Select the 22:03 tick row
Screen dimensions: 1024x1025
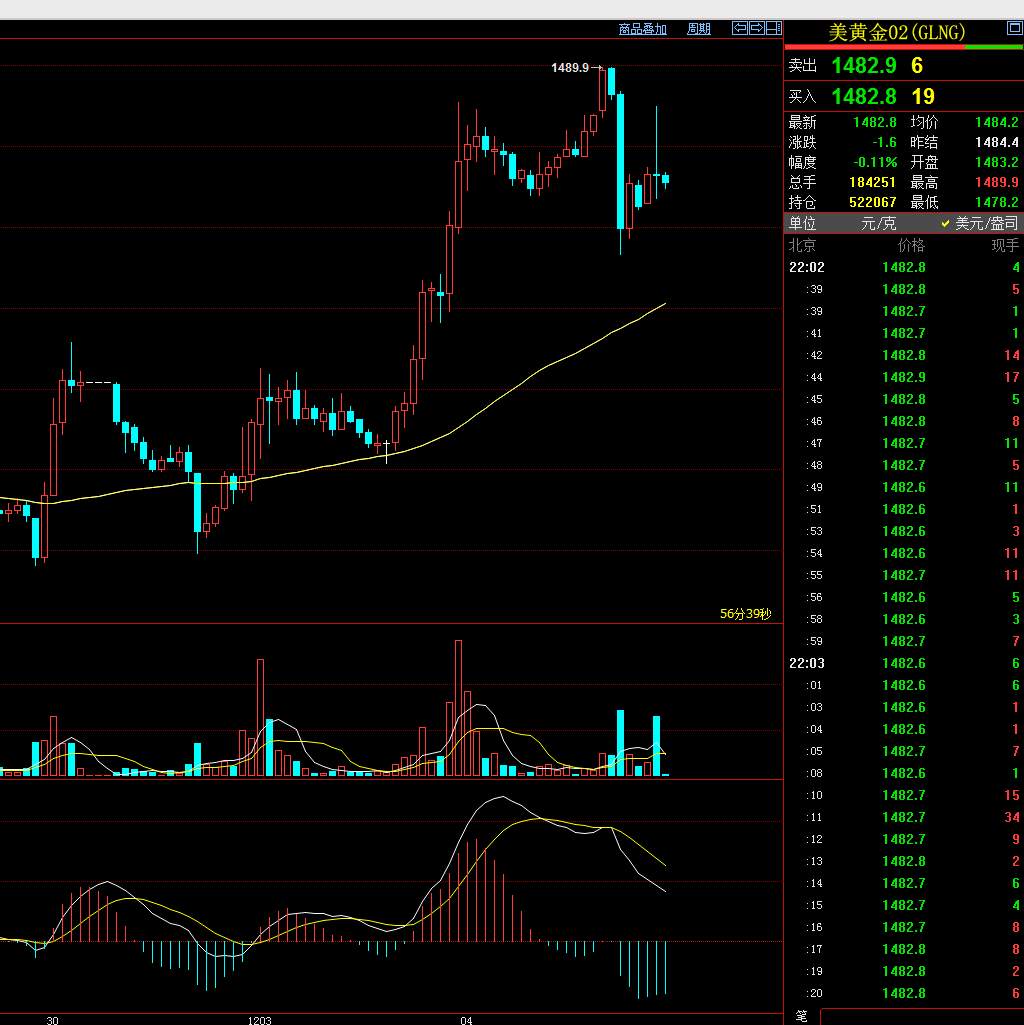(904, 663)
